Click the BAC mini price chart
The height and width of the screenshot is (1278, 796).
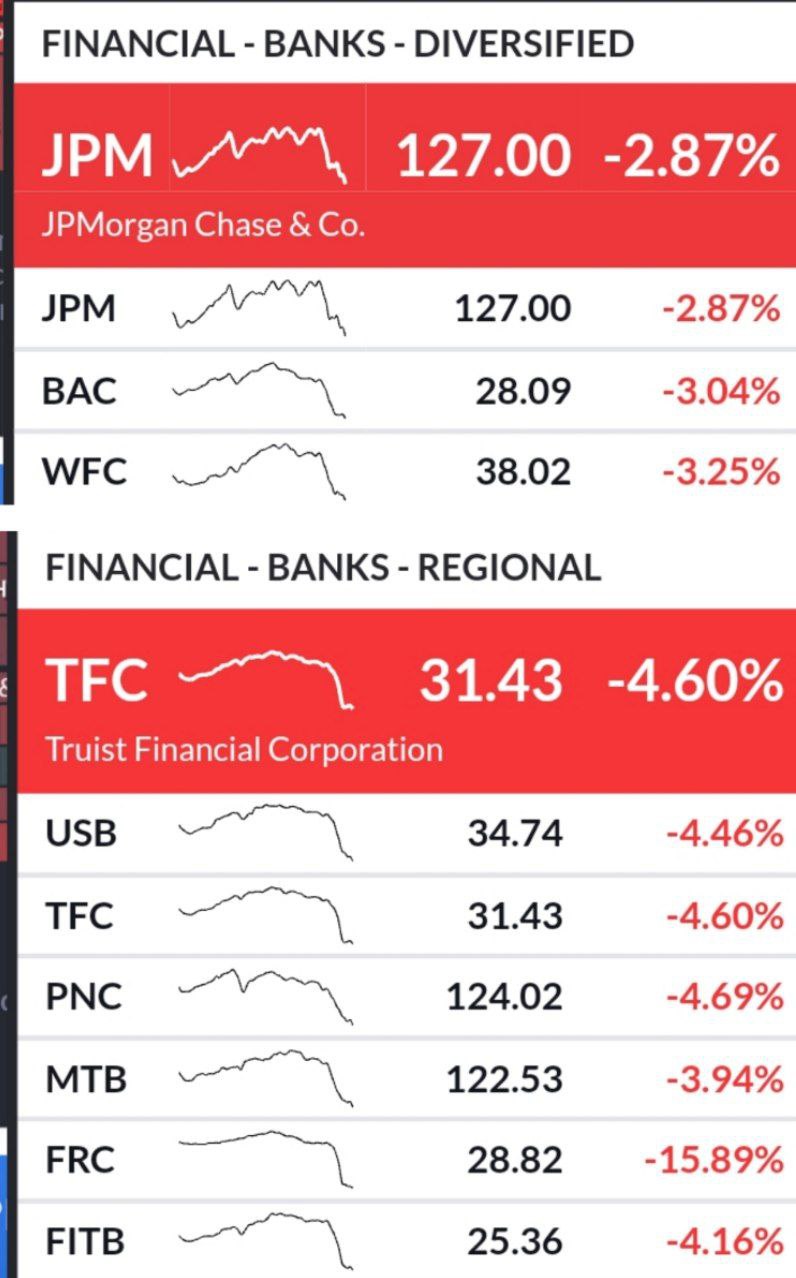pyautogui.click(x=259, y=388)
